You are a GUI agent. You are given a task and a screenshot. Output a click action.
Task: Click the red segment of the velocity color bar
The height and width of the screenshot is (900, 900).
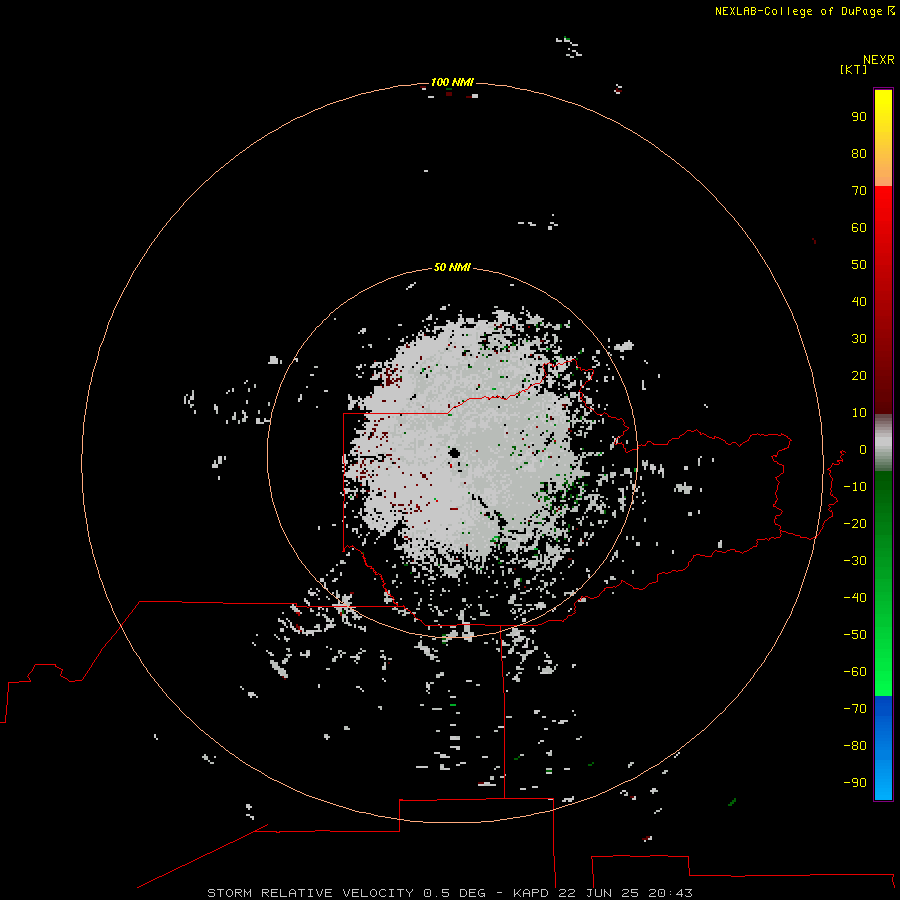[x=883, y=300]
